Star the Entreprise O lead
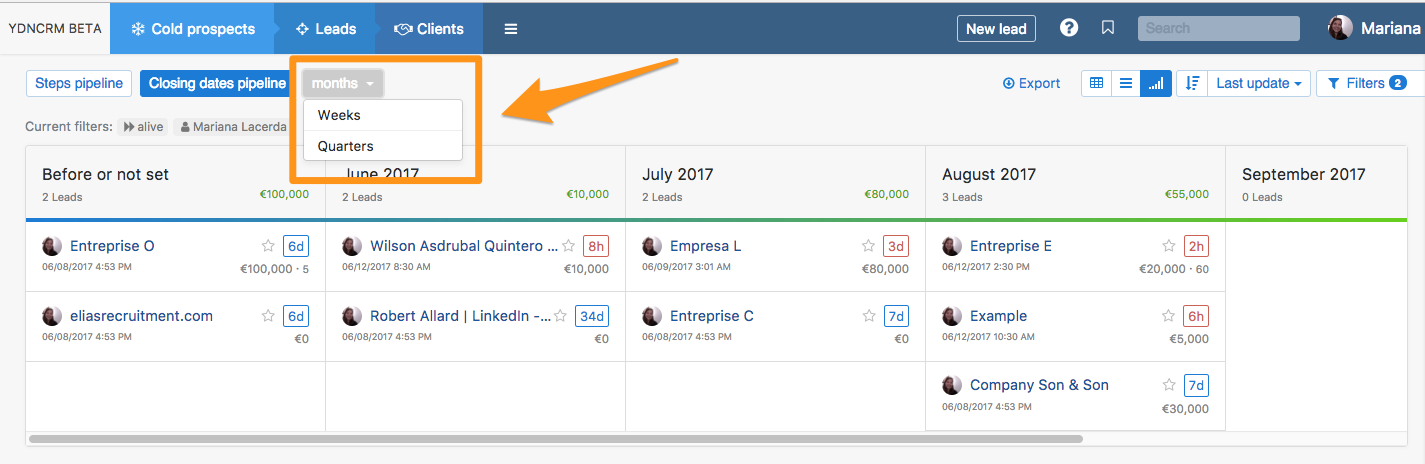Viewport: 1425px width, 464px height. click(268, 246)
